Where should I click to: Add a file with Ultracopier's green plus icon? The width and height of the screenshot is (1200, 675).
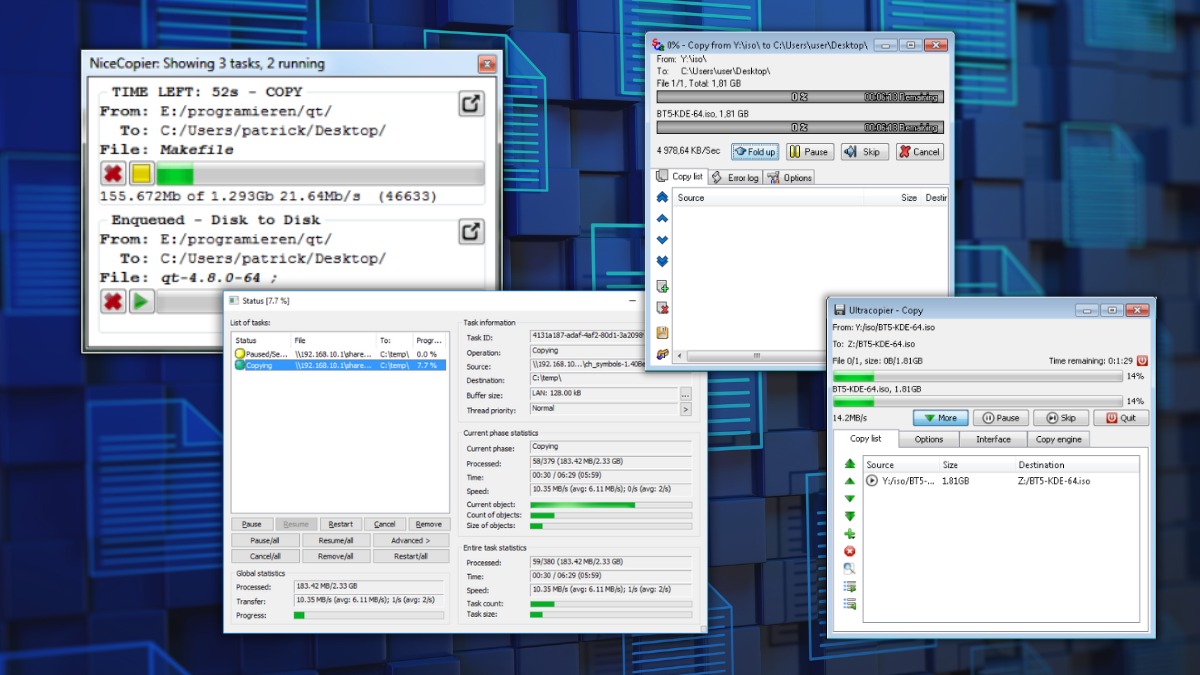coord(850,534)
